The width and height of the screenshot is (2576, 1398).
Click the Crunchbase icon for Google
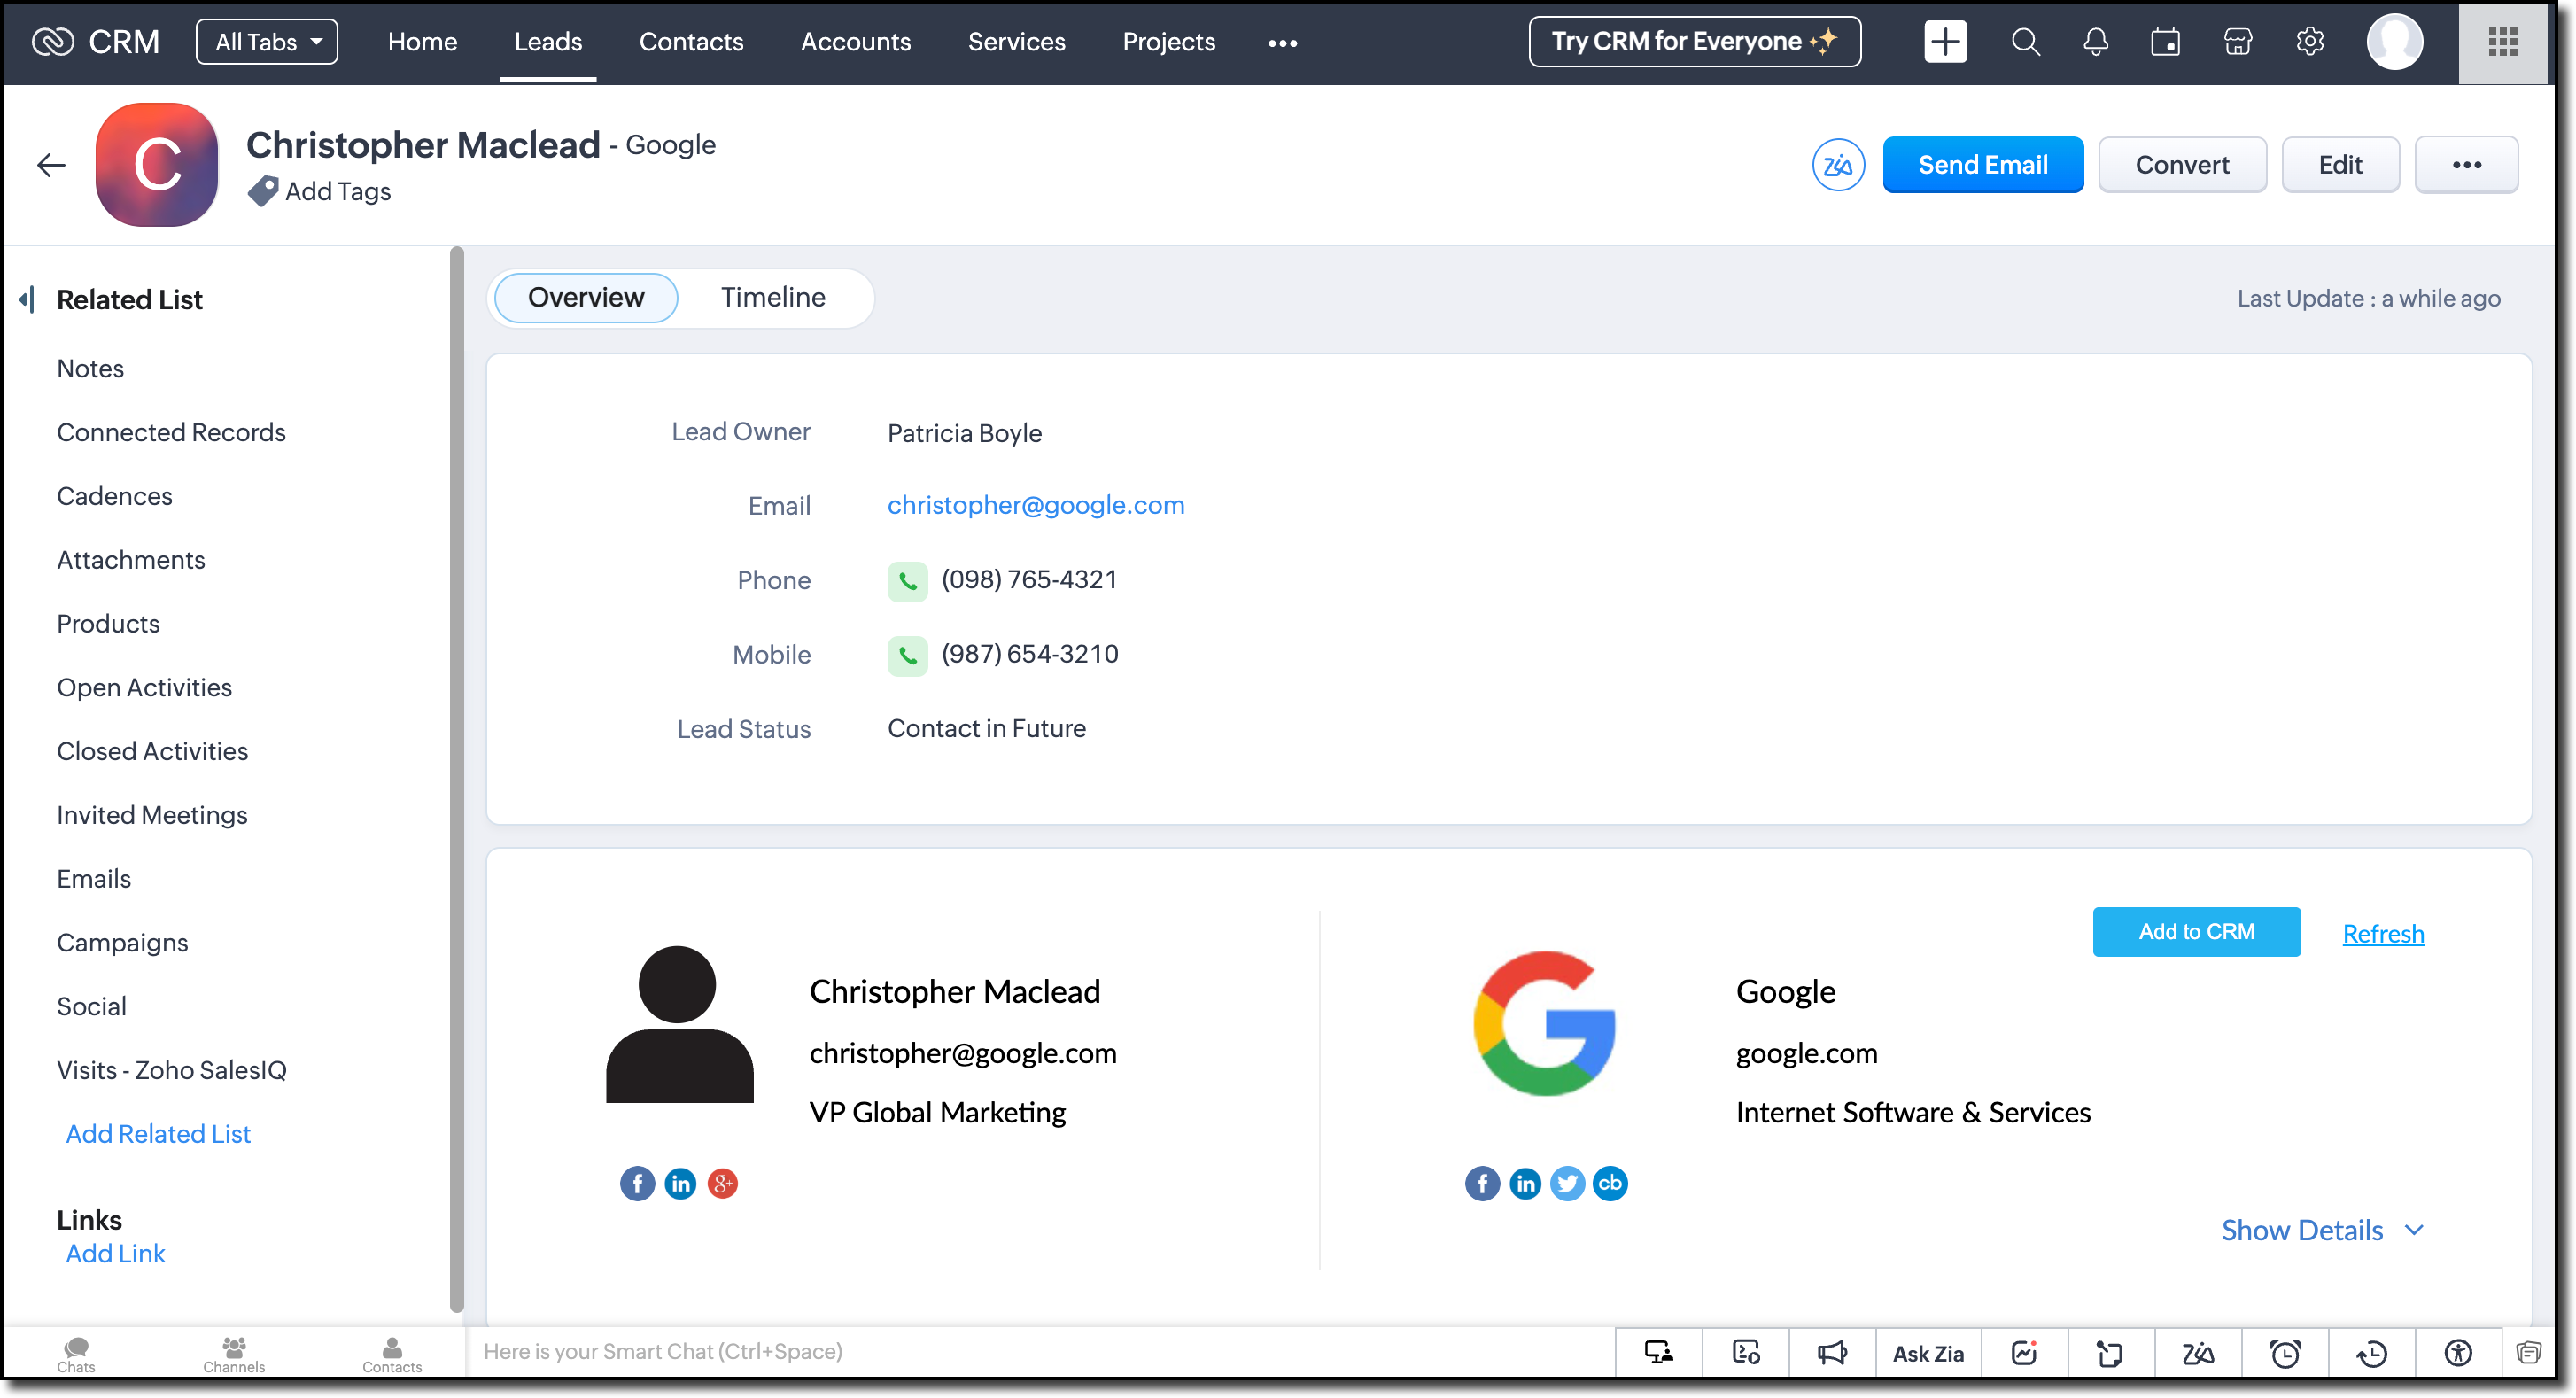tap(1610, 1184)
